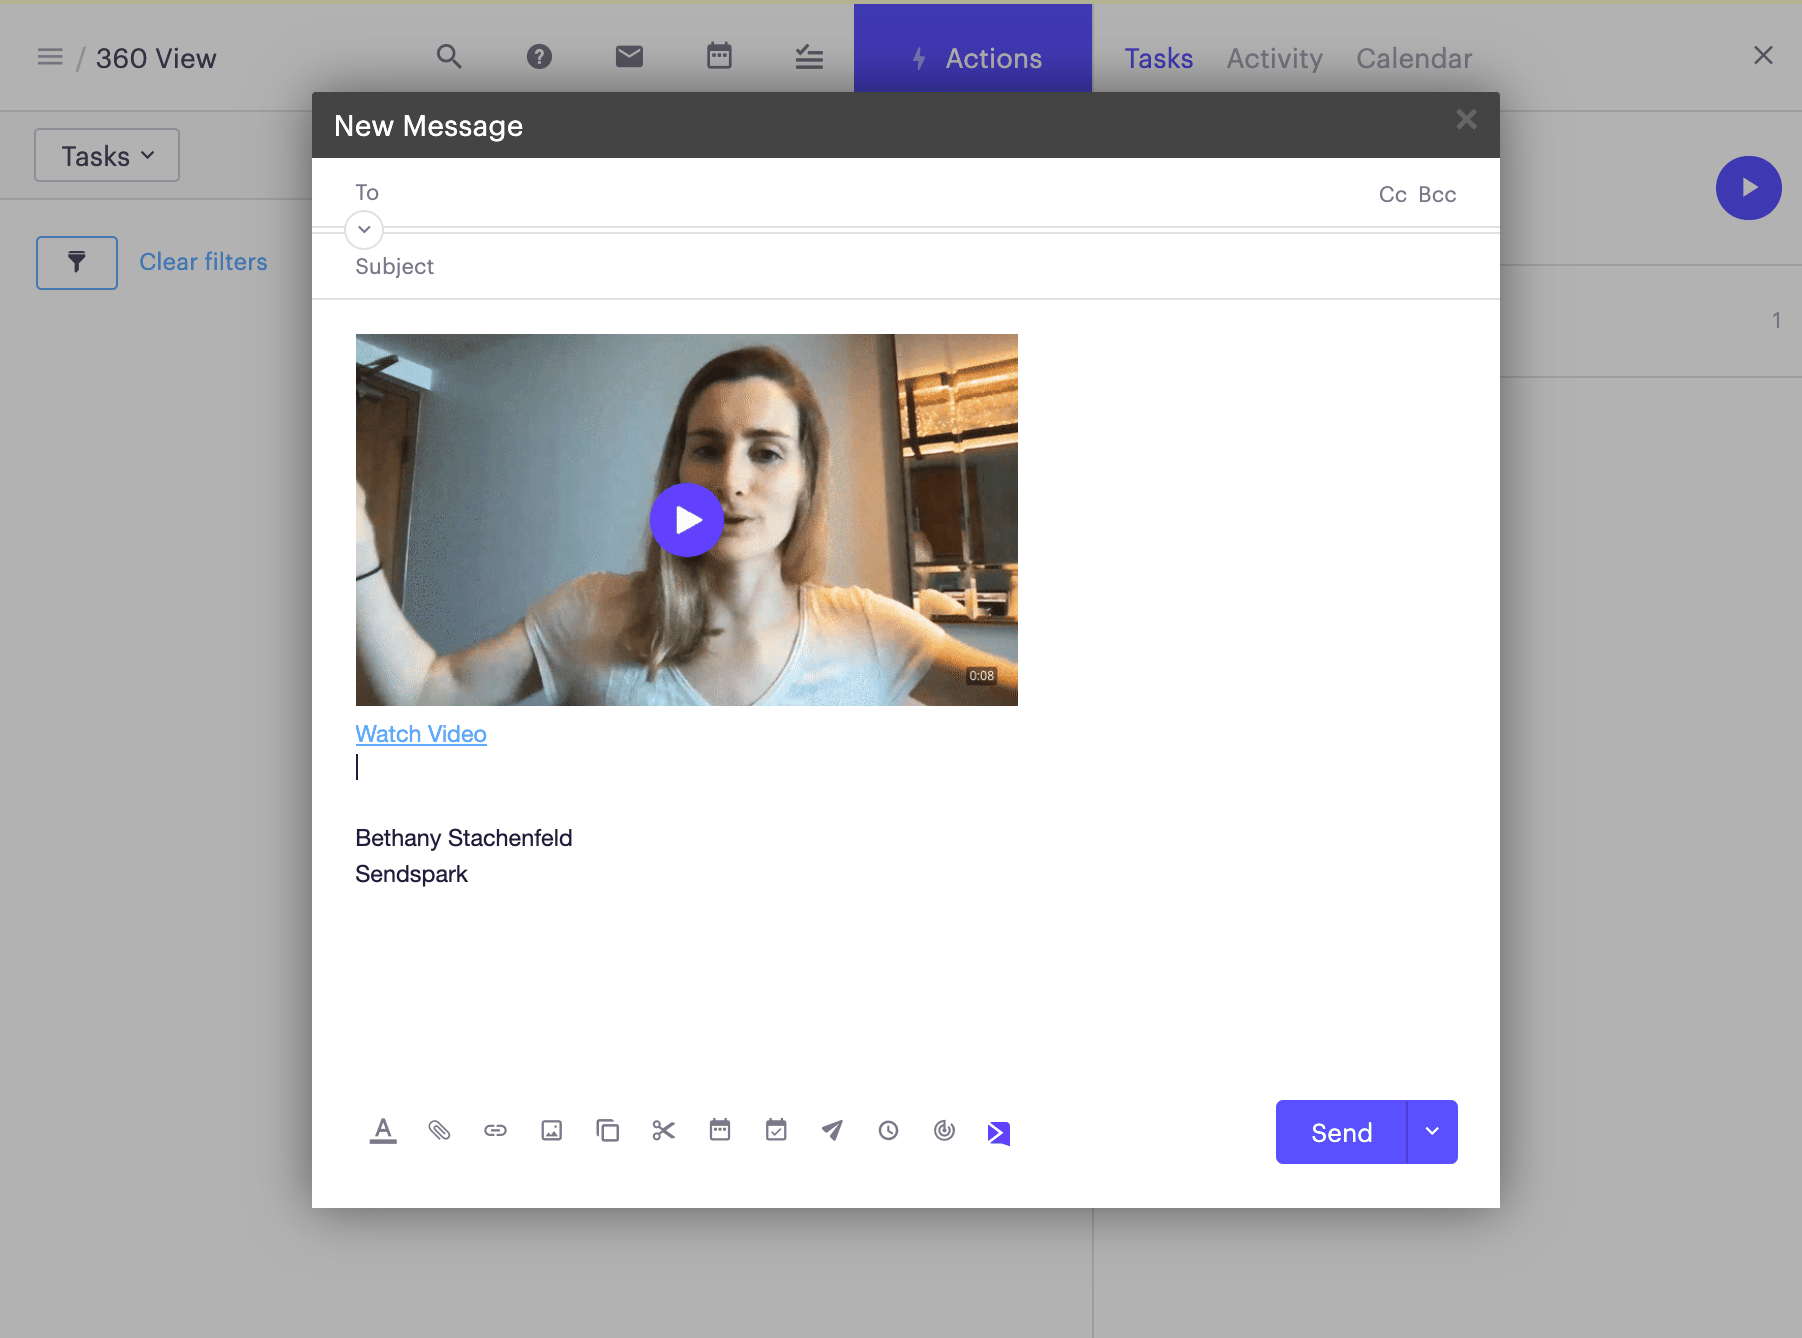The height and width of the screenshot is (1338, 1802).
Task: Click the round purple play button
Action: click(1748, 188)
